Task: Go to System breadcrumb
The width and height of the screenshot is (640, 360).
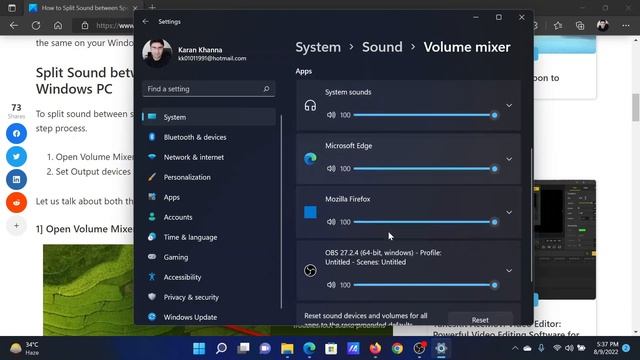Action: tap(318, 47)
